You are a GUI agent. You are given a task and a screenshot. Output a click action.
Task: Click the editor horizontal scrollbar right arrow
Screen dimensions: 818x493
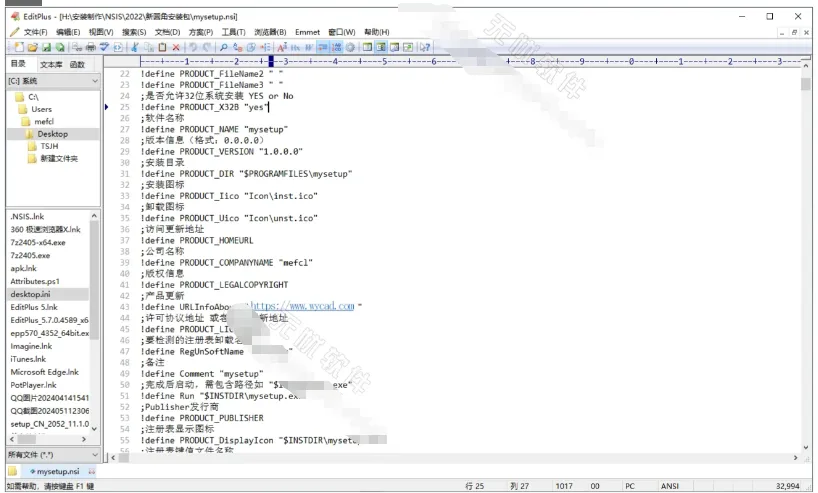click(x=796, y=458)
